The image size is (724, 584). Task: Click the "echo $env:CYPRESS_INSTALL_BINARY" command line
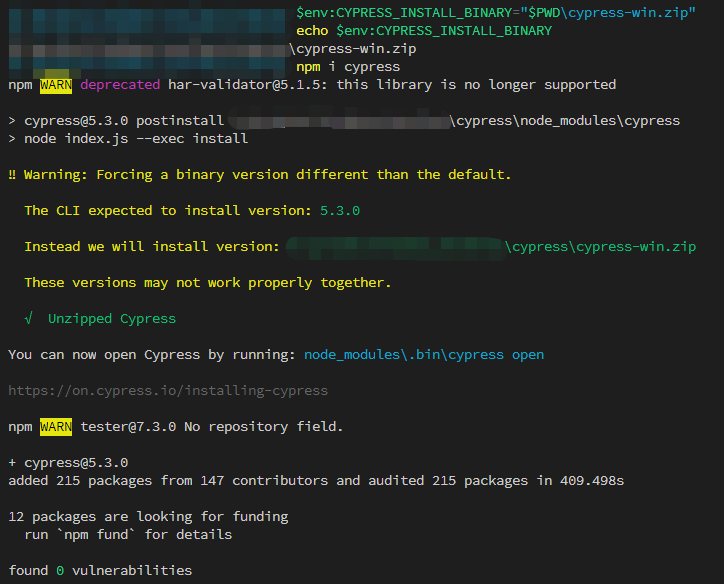[424, 31]
